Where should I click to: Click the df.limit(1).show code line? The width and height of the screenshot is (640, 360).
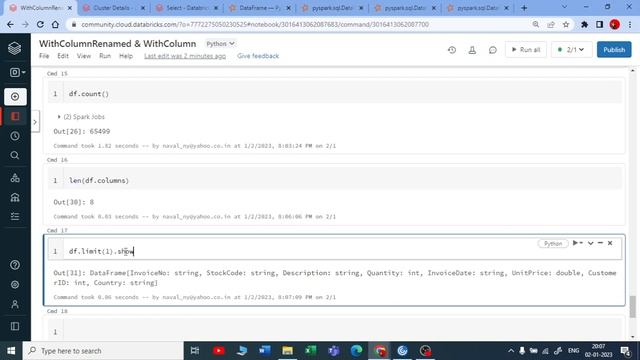pyautogui.click(x=101, y=251)
